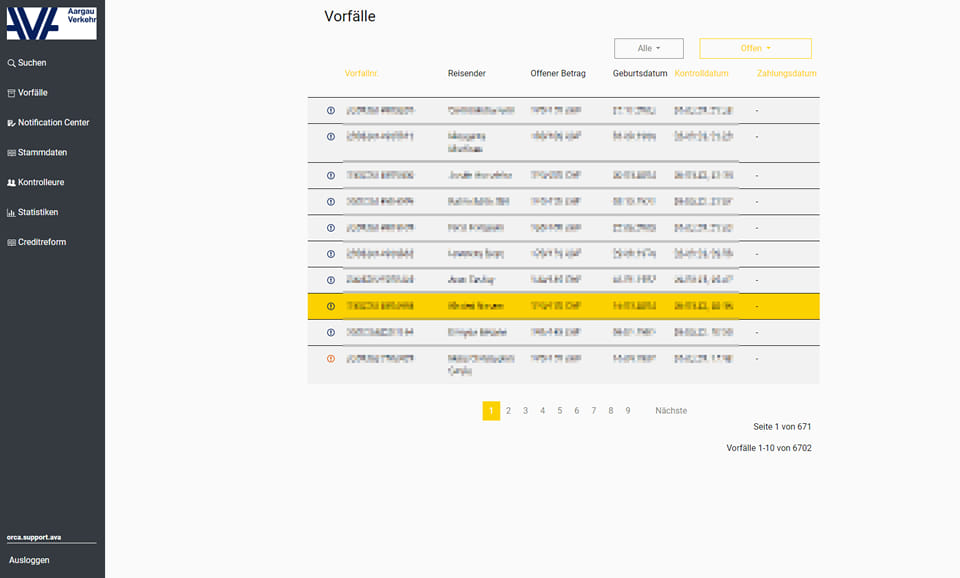Click the Suchen magnifier icon in sidebar

coord(11,63)
